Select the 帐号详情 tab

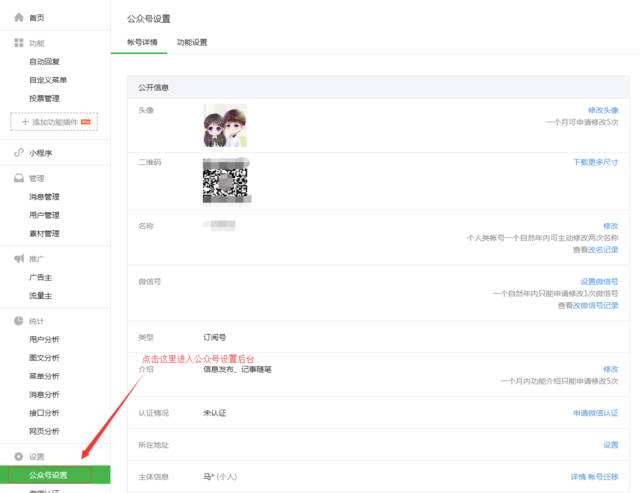tap(142, 43)
